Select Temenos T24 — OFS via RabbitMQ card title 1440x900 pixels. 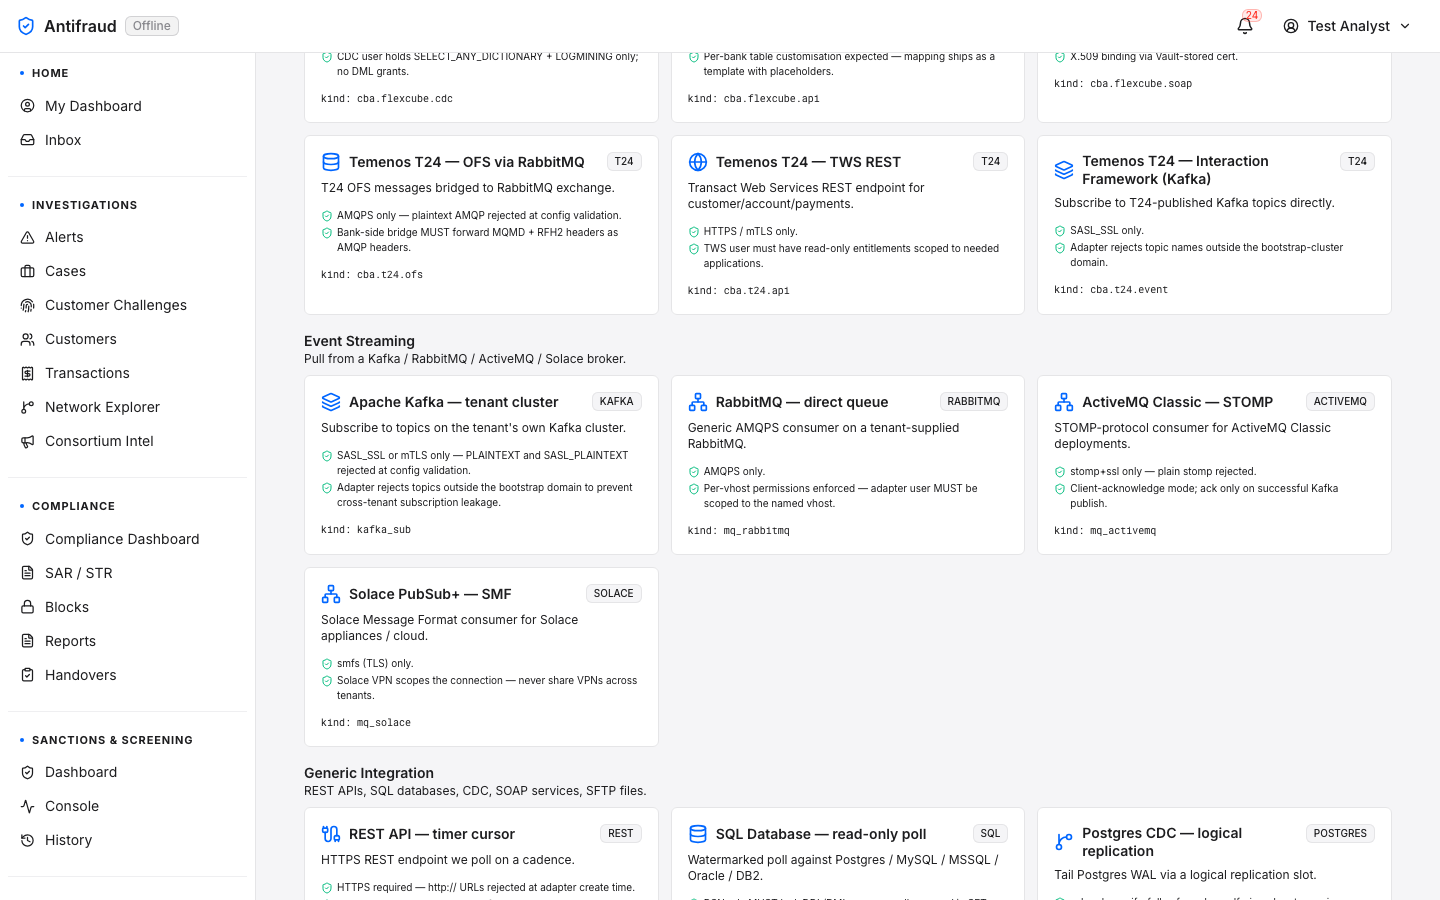tap(466, 162)
